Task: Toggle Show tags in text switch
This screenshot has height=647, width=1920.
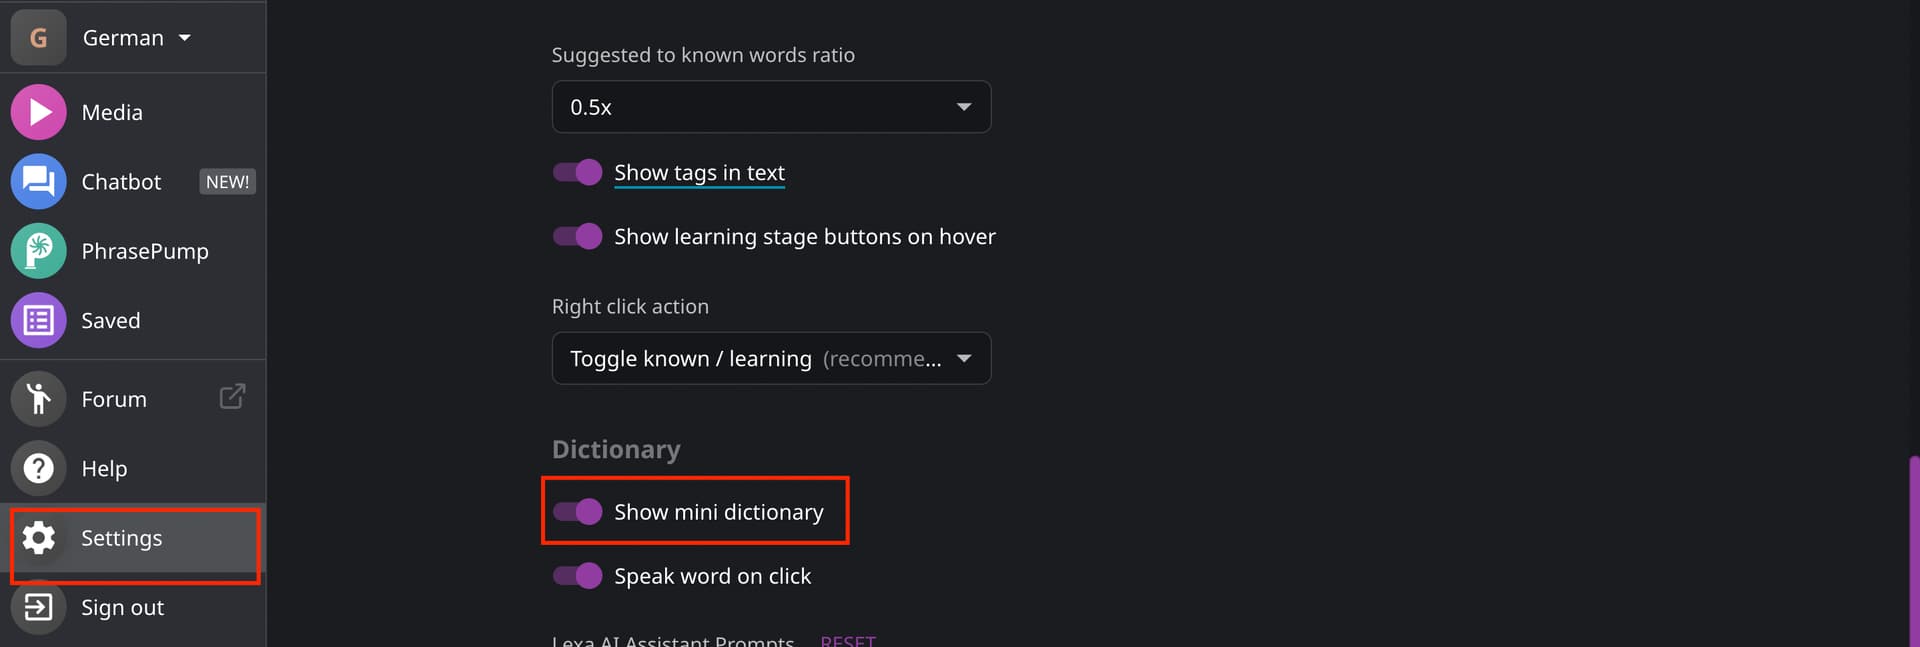Action: 578,172
